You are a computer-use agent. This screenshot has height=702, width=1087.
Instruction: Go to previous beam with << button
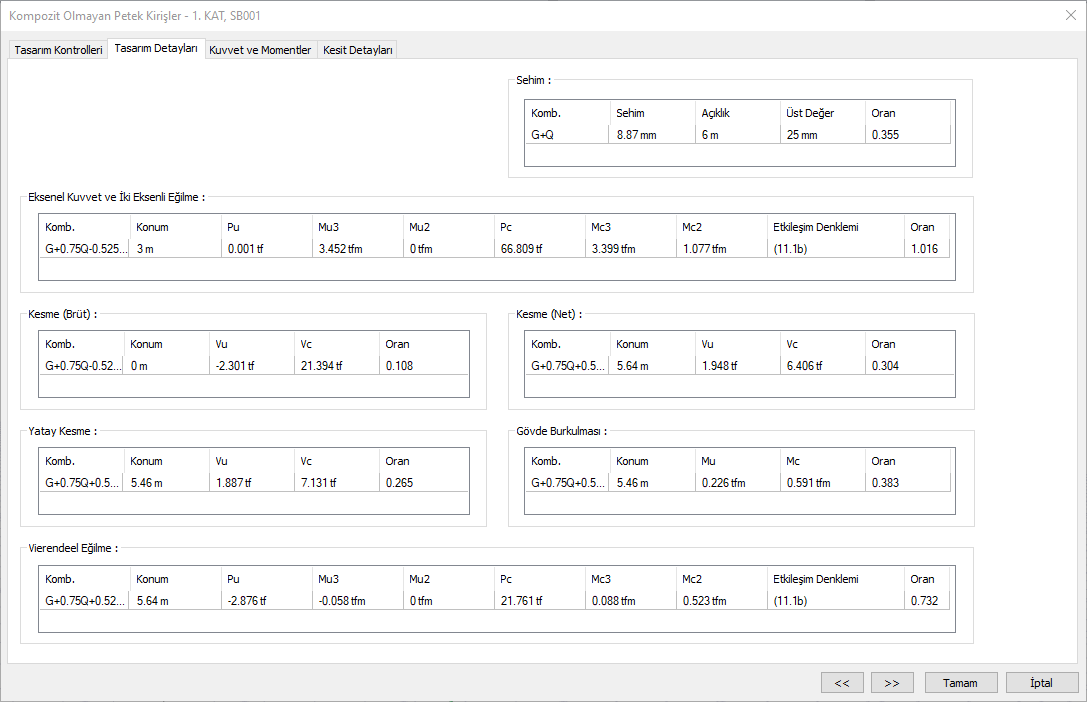click(842, 683)
